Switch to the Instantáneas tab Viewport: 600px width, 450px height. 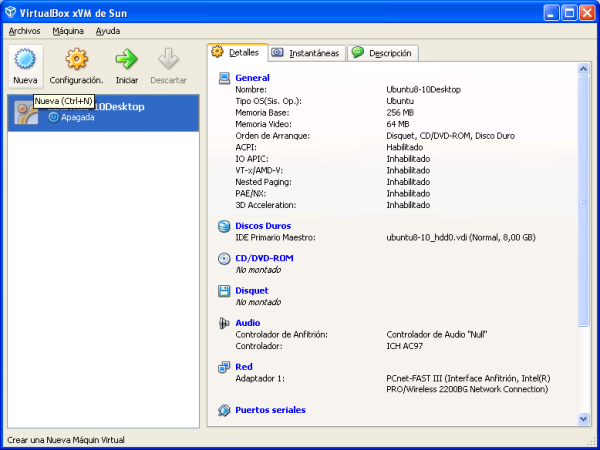tap(306, 53)
